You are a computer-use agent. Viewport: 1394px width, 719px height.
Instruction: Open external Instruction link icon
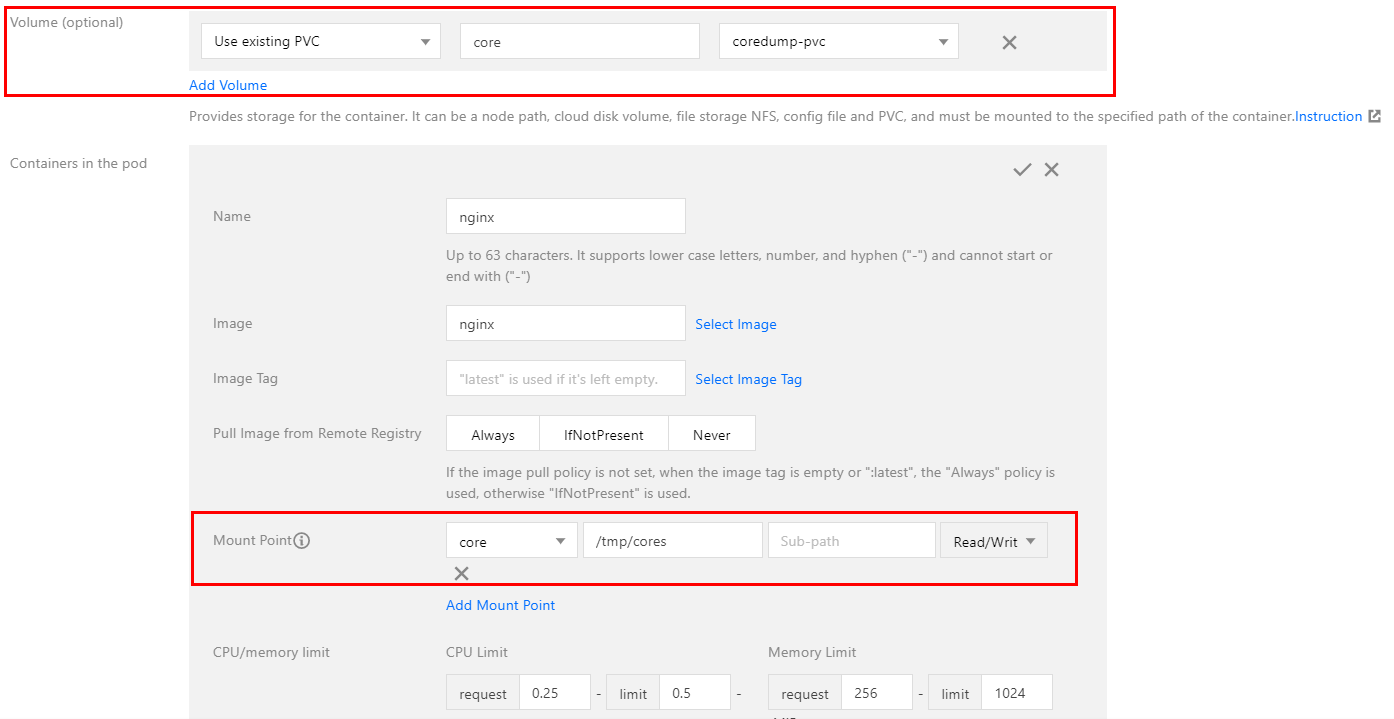pyautogui.click(x=1375, y=116)
